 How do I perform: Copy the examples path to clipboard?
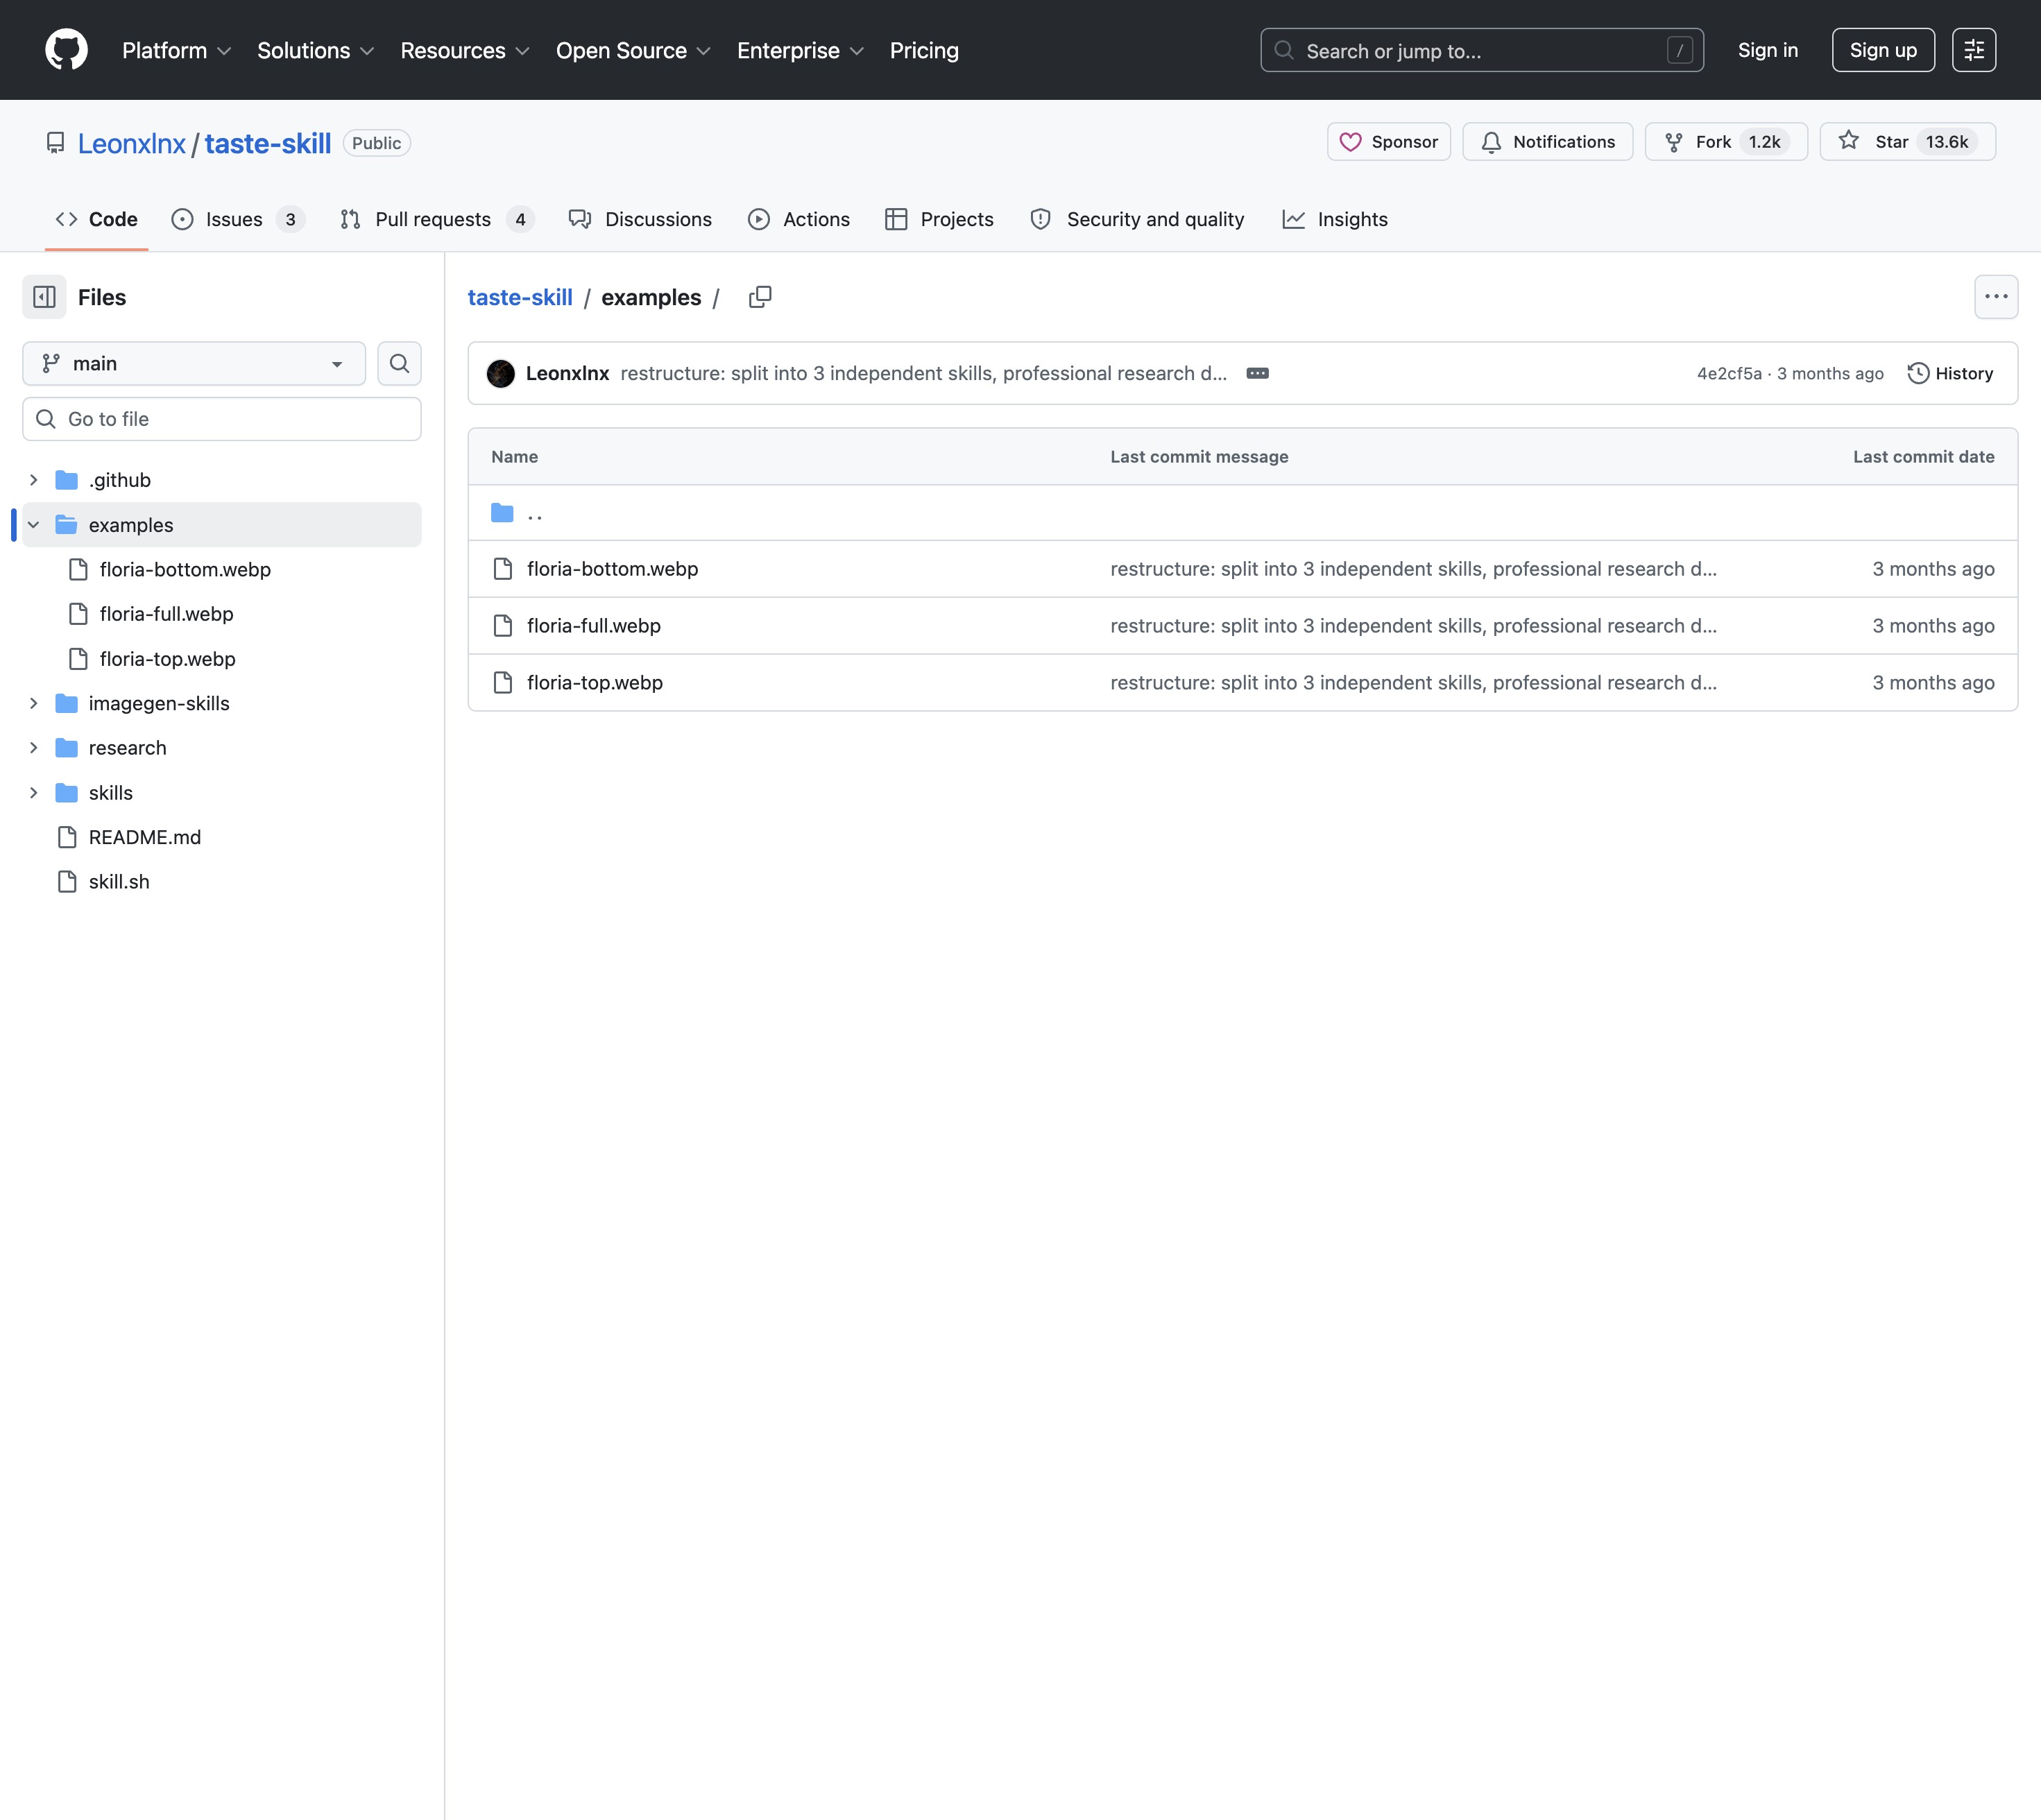(x=760, y=297)
